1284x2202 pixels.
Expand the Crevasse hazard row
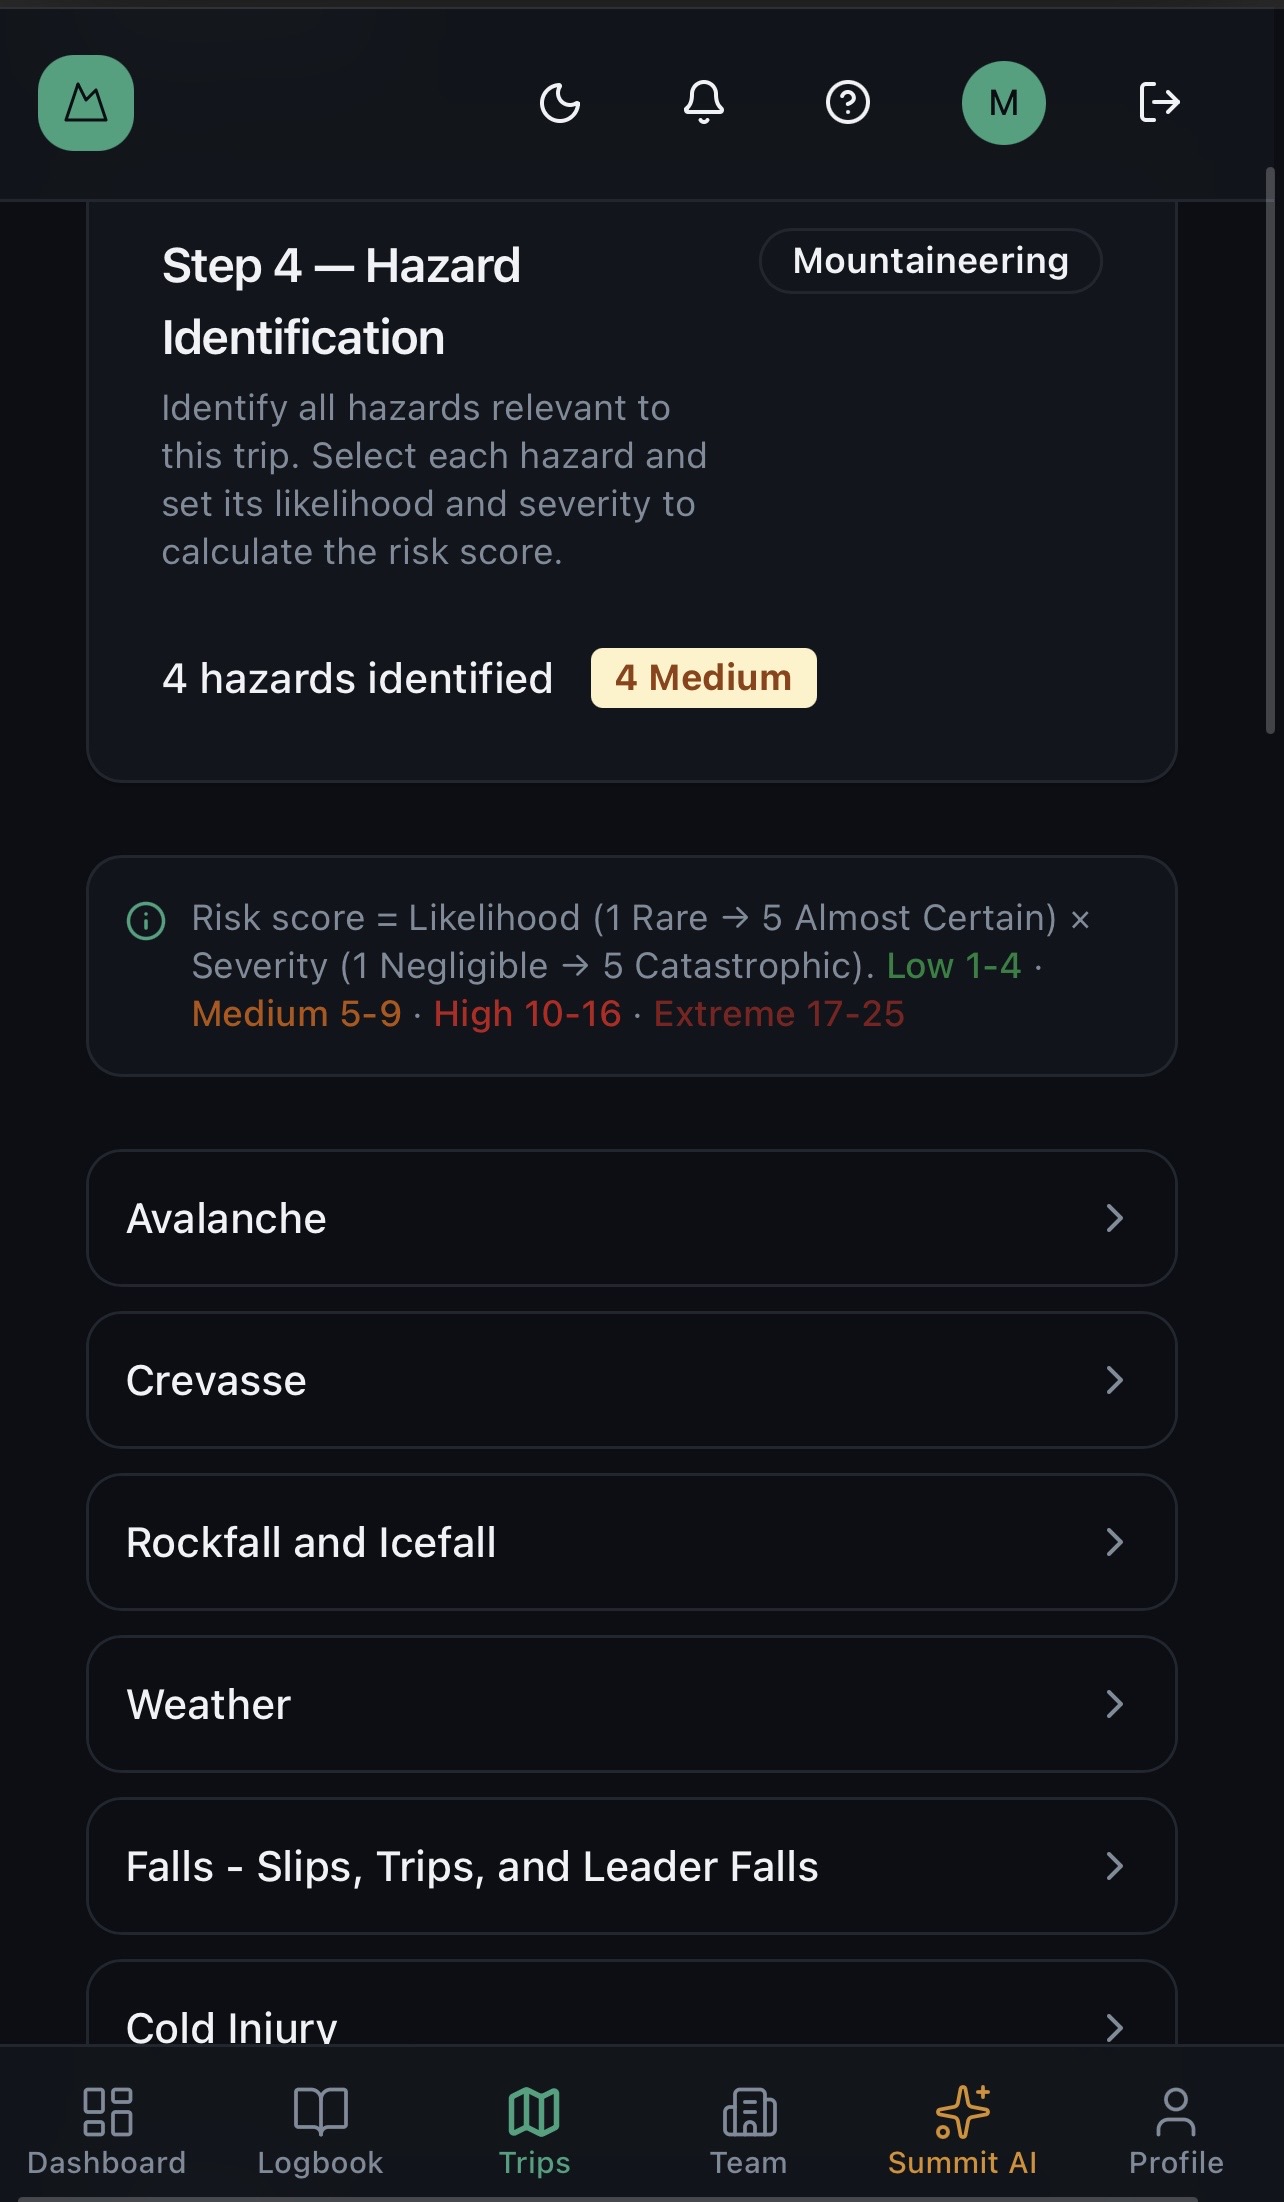pos(633,1380)
